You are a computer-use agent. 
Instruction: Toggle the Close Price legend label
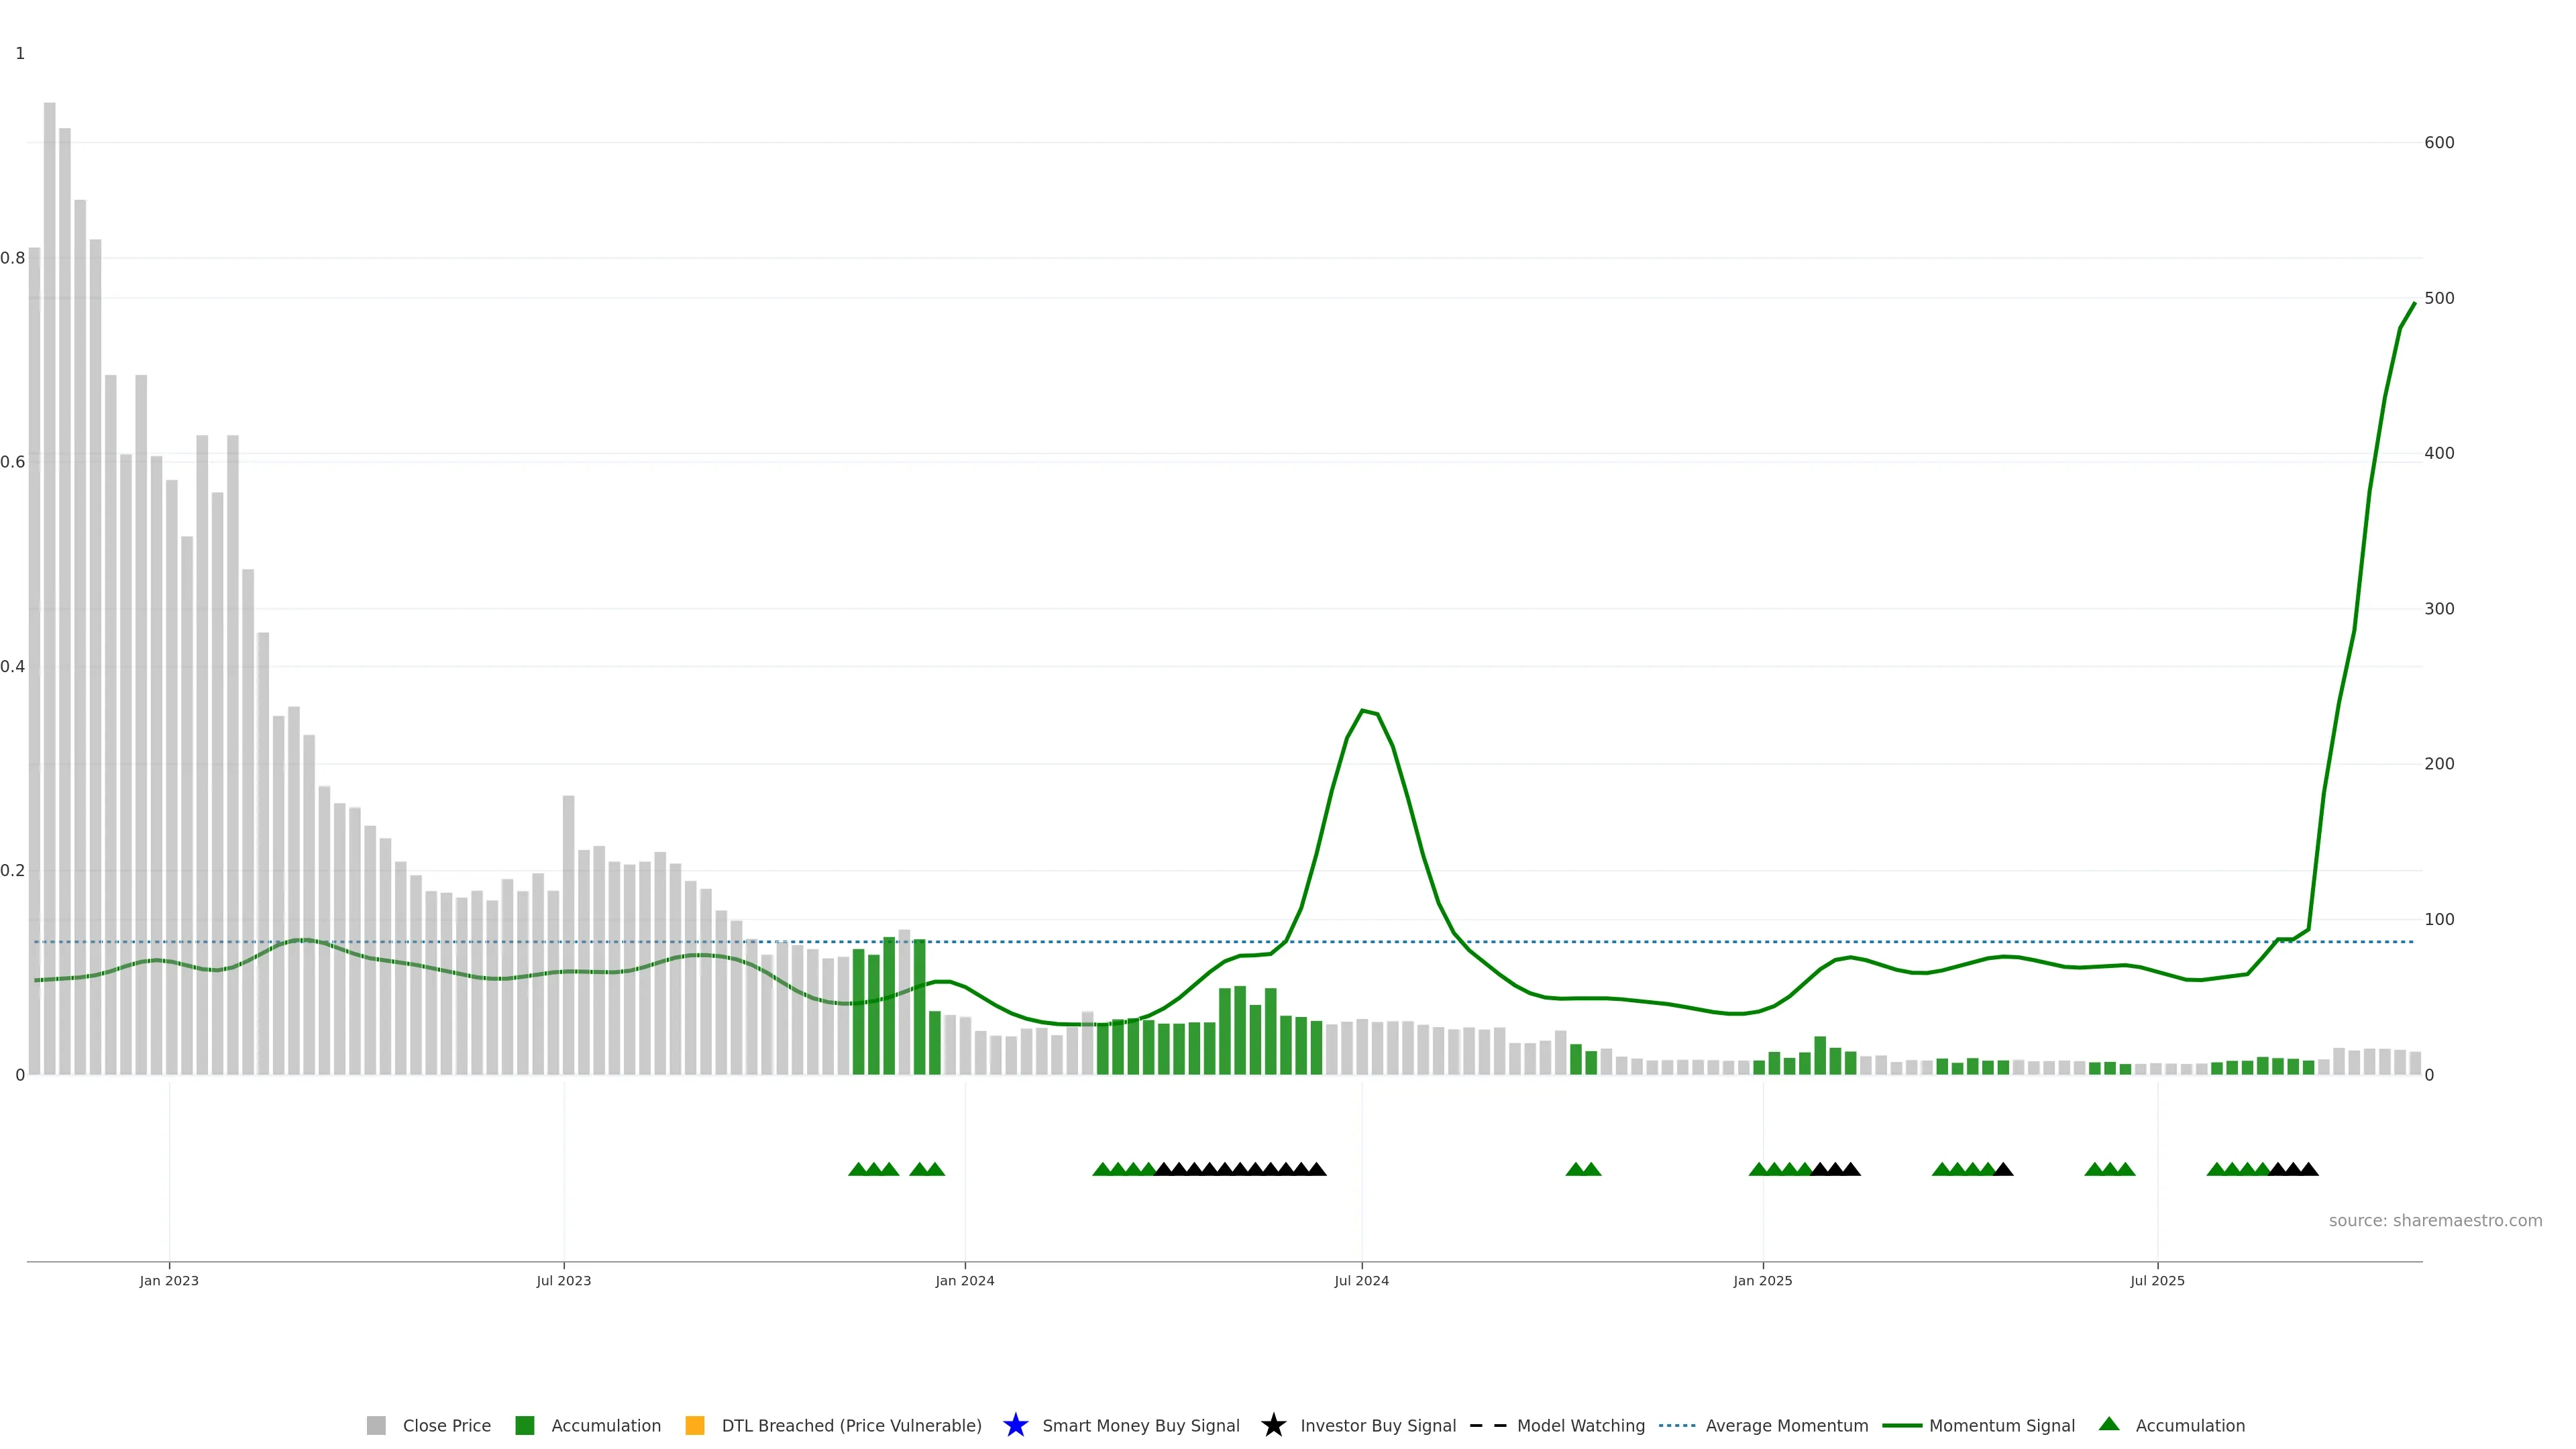[446, 1425]
